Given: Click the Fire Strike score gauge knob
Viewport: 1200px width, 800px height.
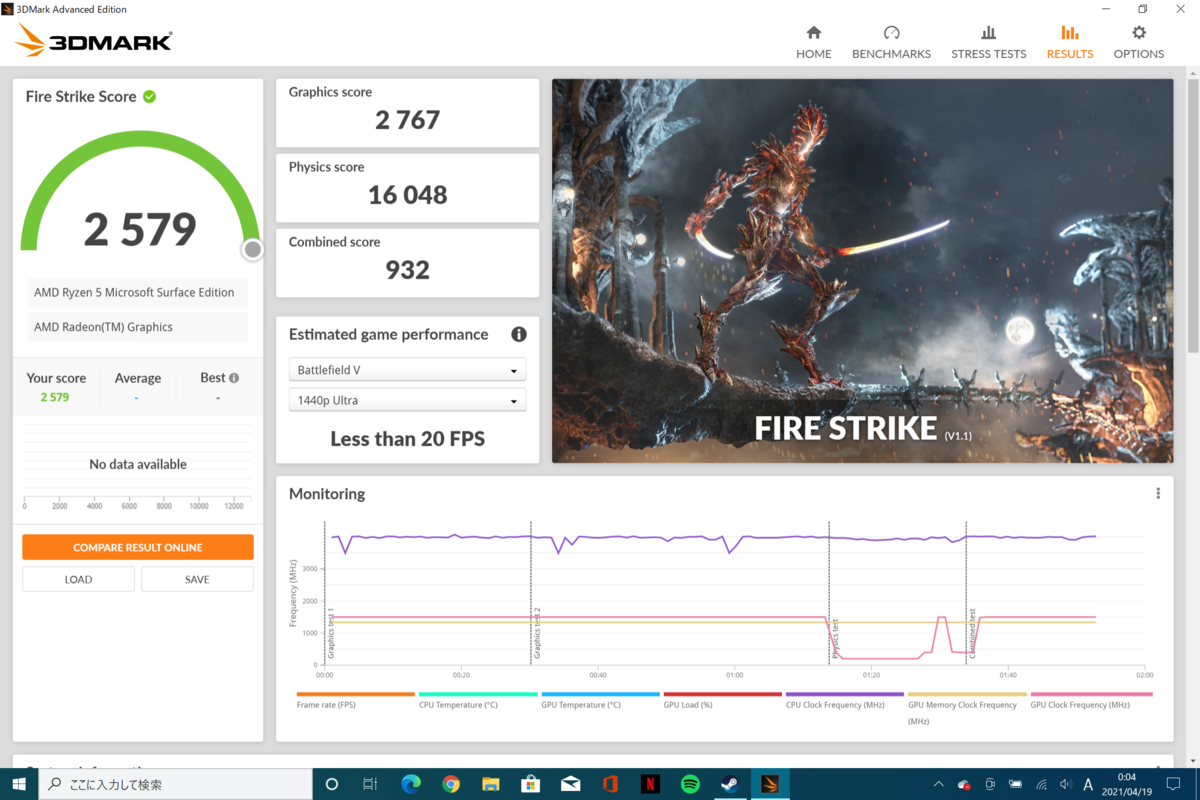Looking at the screenshot, I should [253, 249].
